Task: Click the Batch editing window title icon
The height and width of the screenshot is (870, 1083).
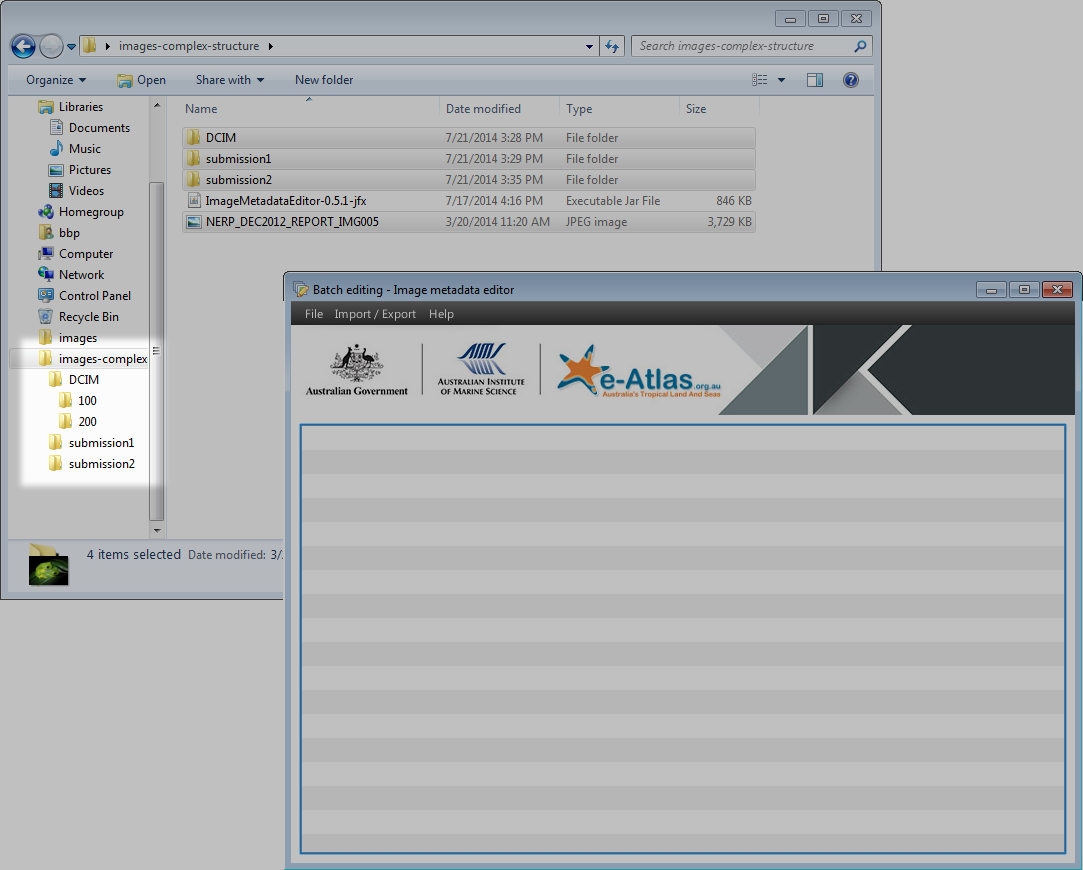Action: pyautogui.click(x=300, y=289)
